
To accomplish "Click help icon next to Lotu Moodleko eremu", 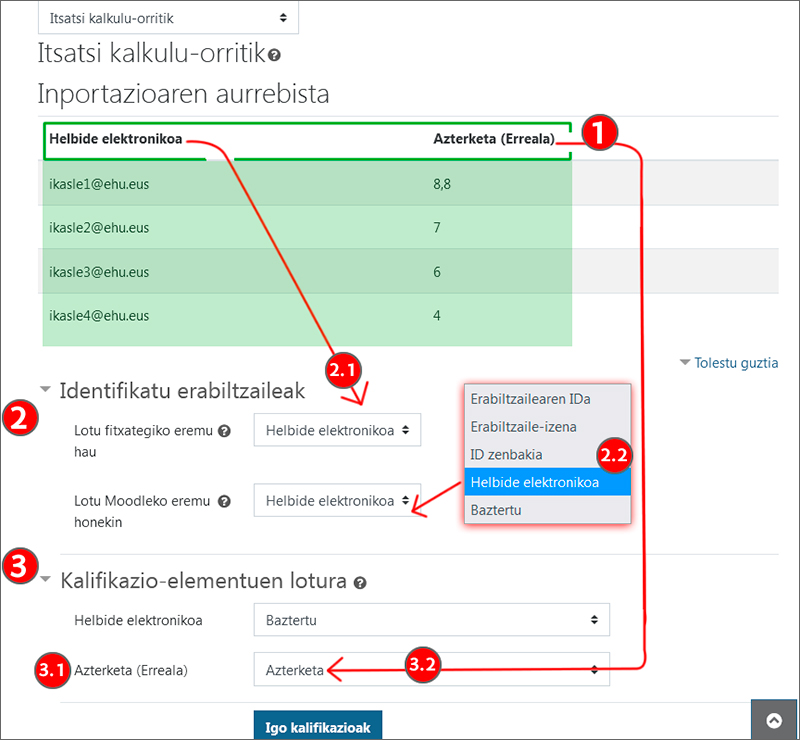I will click(x=224, y=501).
